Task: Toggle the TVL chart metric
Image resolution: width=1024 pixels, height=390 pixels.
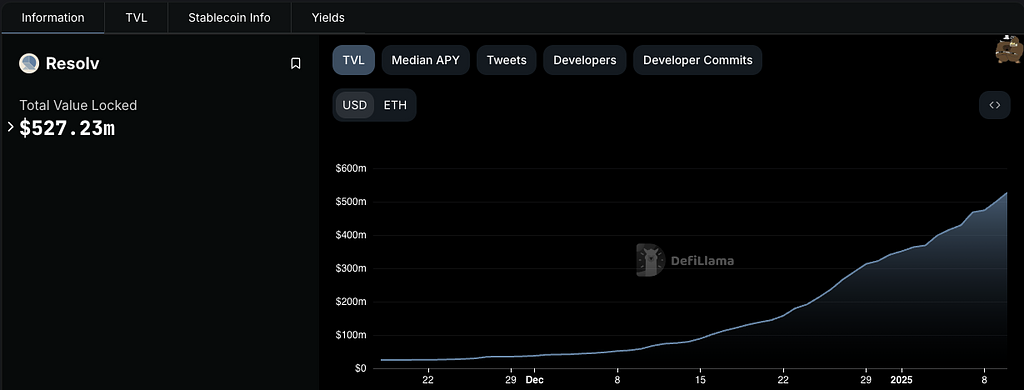Action: [353, 60]
